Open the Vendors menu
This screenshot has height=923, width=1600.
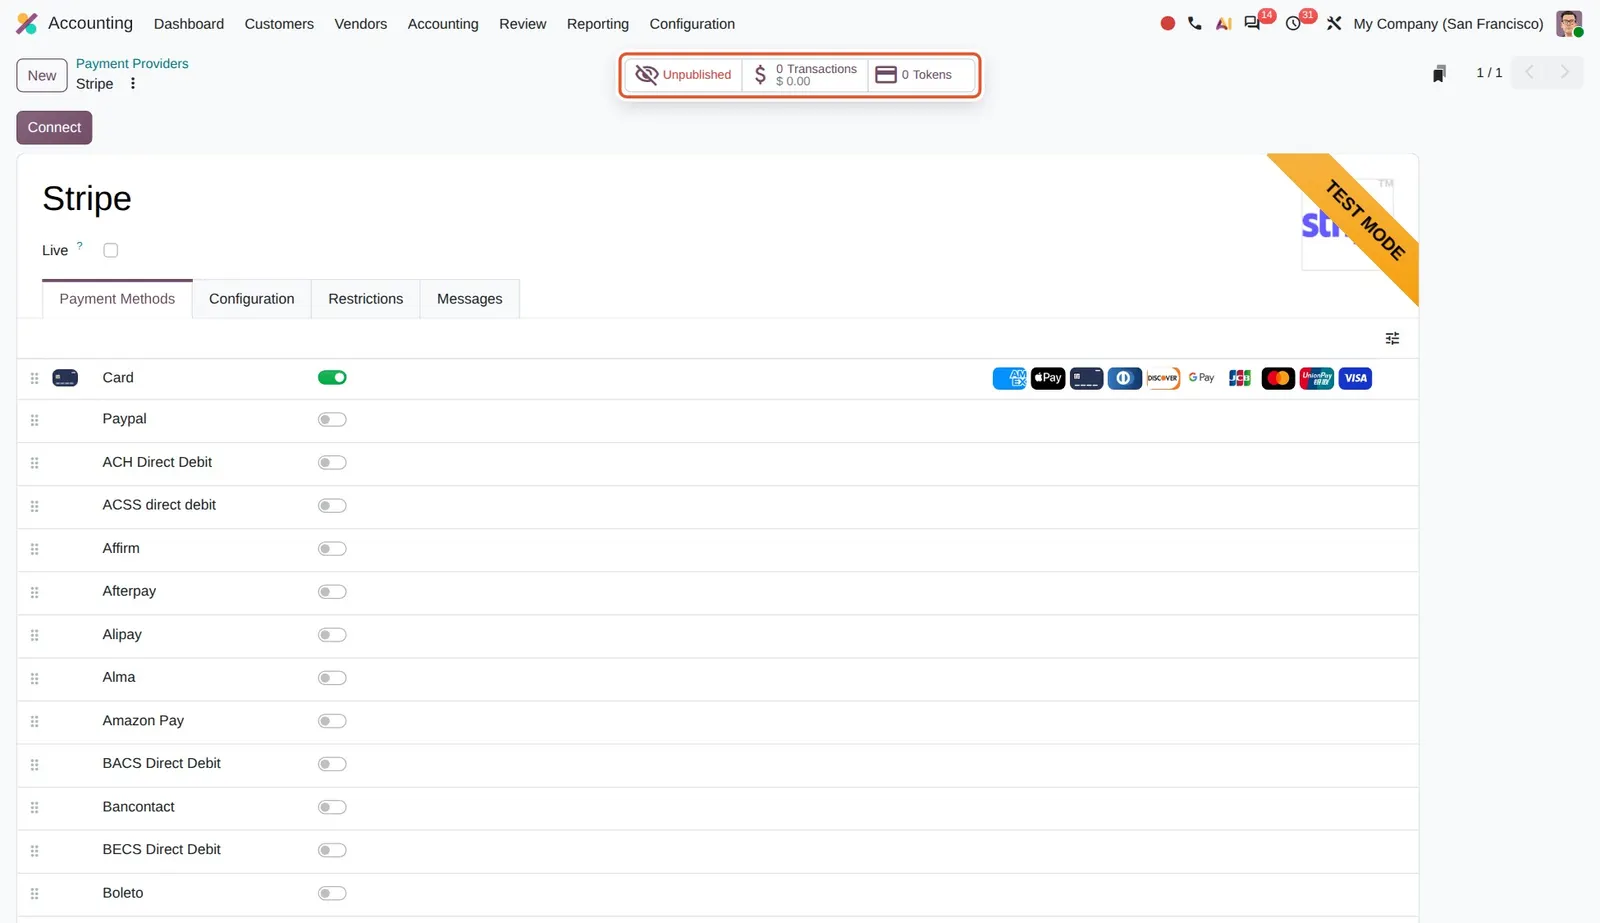(x=360, y=24)
